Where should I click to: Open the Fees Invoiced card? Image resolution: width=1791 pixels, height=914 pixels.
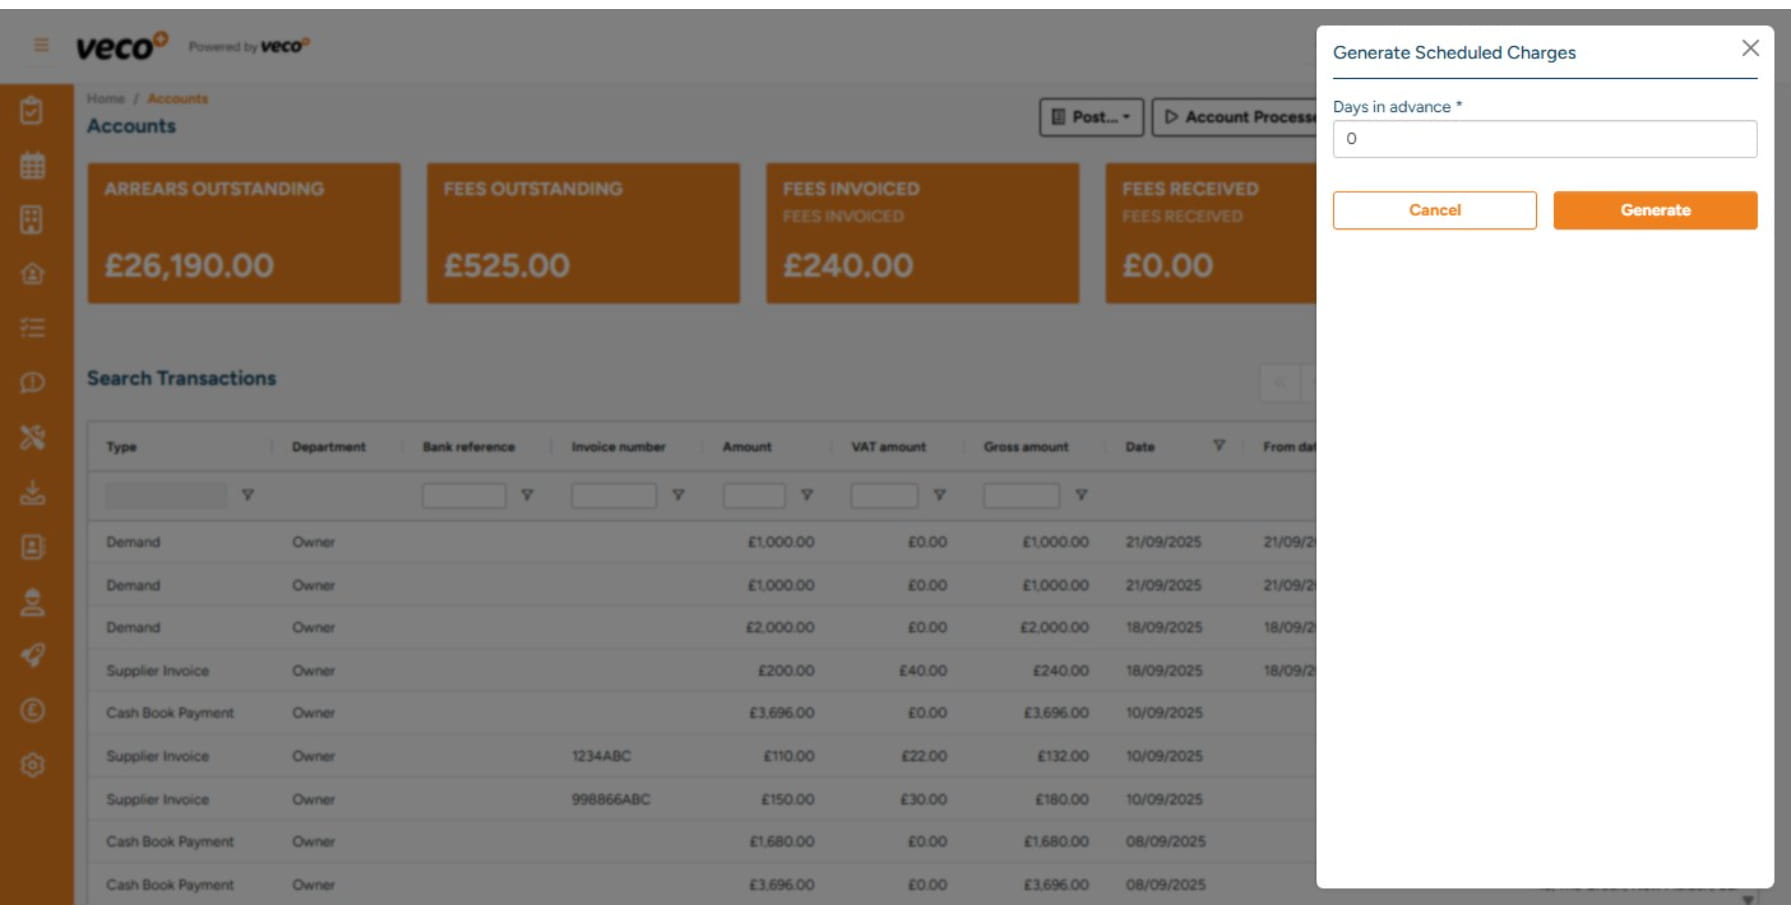922,233
